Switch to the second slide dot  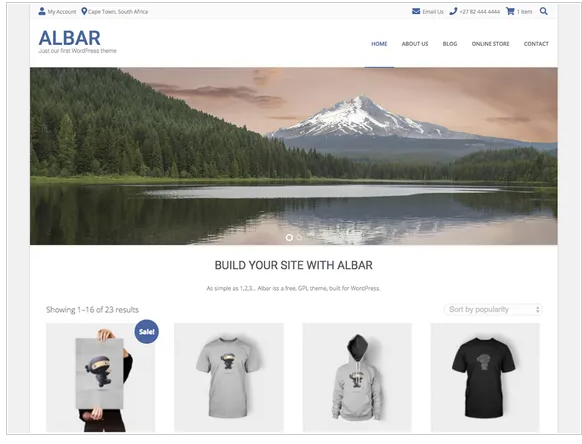point(299,238)
